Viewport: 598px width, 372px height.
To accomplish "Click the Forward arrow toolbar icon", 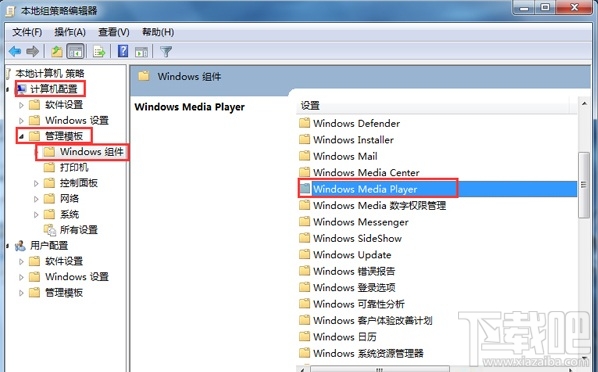I will [x=32, y=51].
